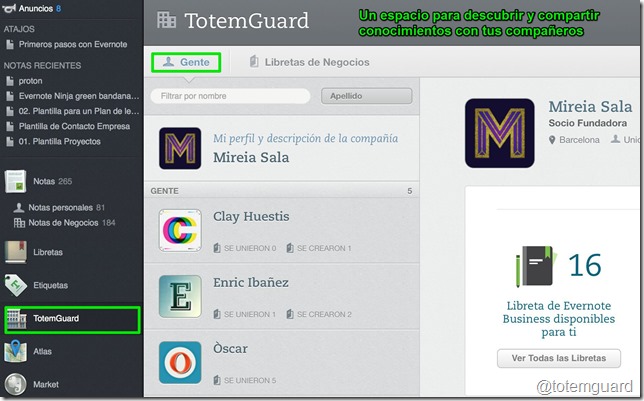Click the Enric Ibañez avatar
The image size is (644, 401).
pyautogui.click(x=180, y=297)
